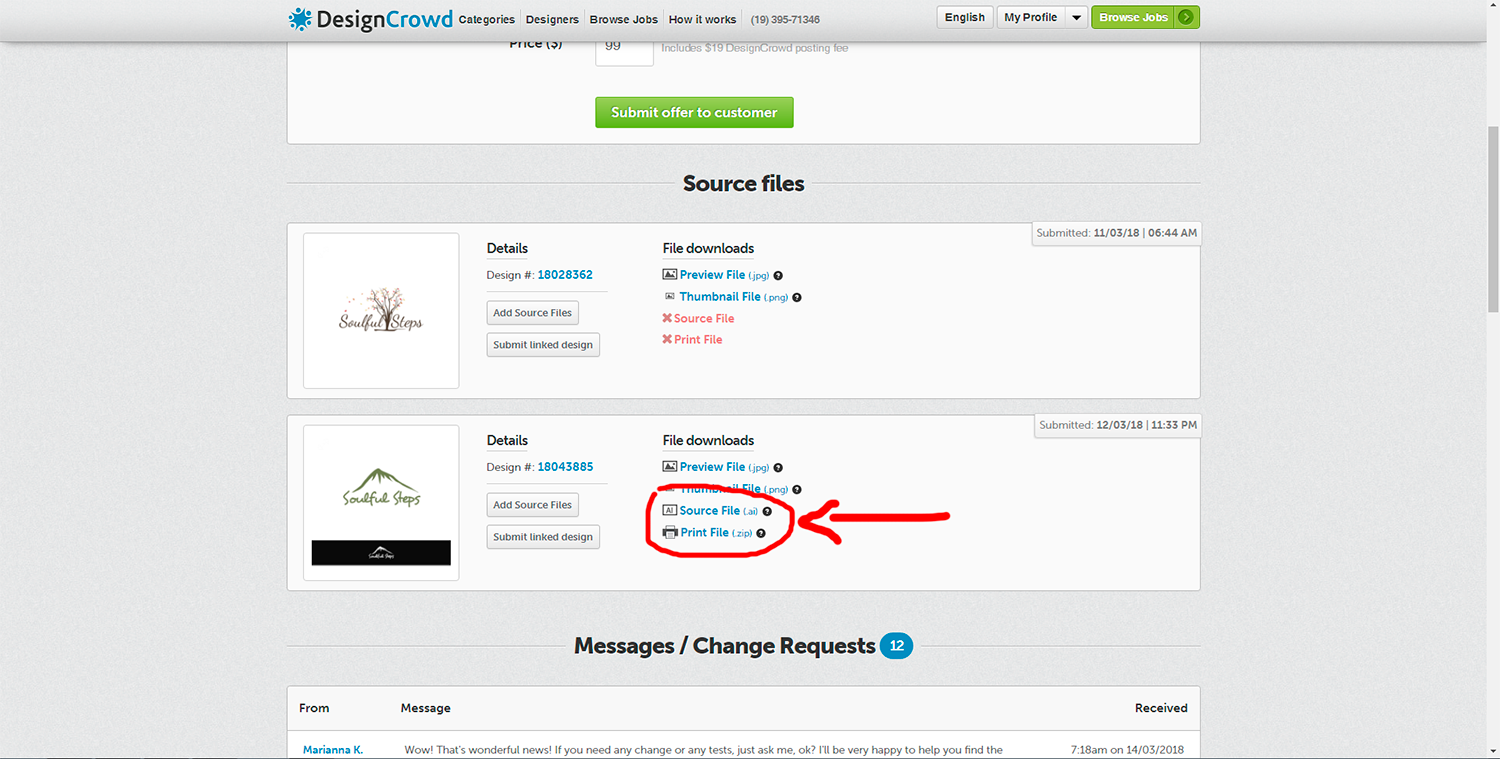
Task: Click 'Includes $19 DesignCrowd posting fee' note
Action: [x=754, y=48]
